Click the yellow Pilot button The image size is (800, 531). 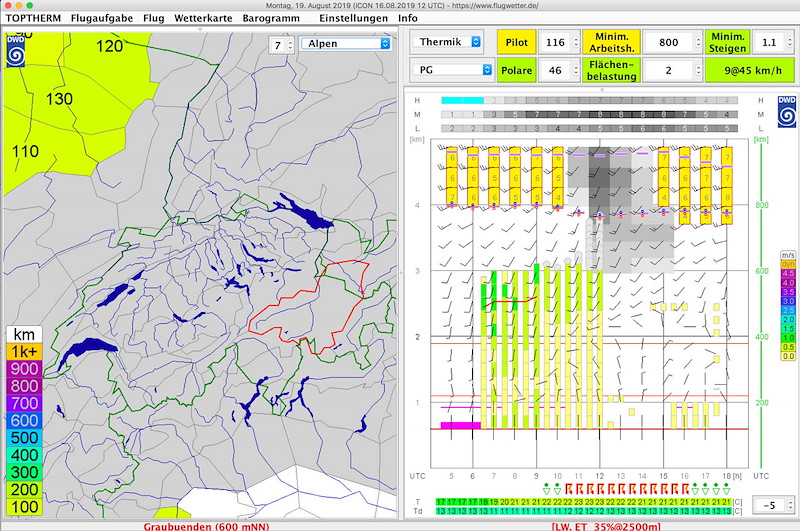click(x=516, y=42)
